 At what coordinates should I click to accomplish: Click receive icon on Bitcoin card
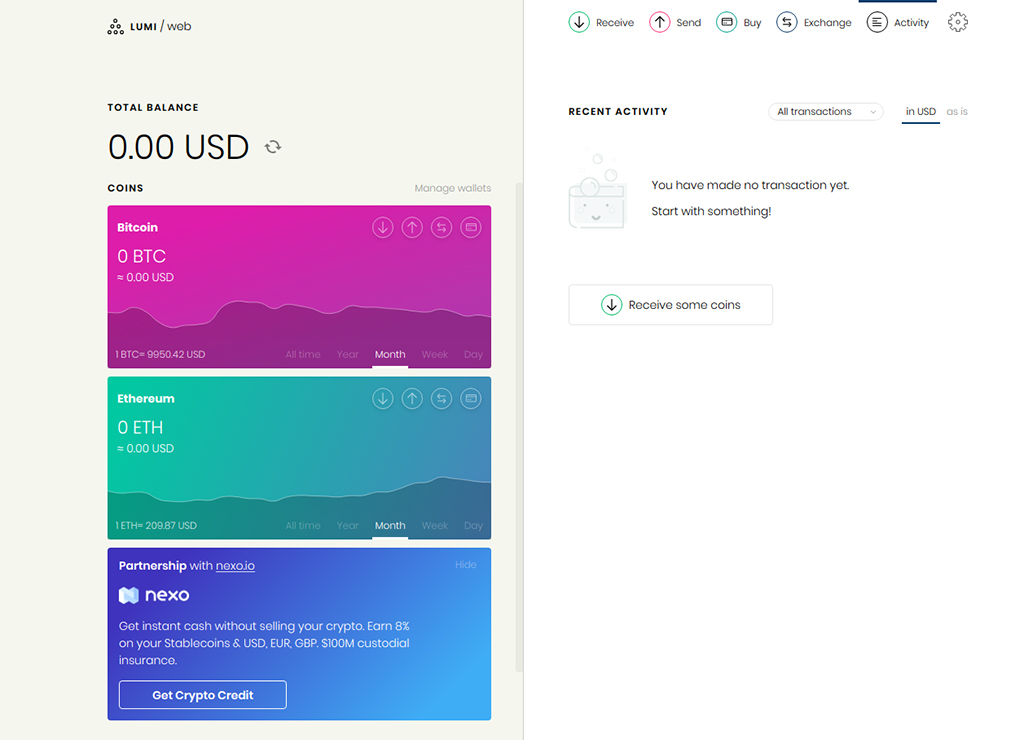coord(383,227)
